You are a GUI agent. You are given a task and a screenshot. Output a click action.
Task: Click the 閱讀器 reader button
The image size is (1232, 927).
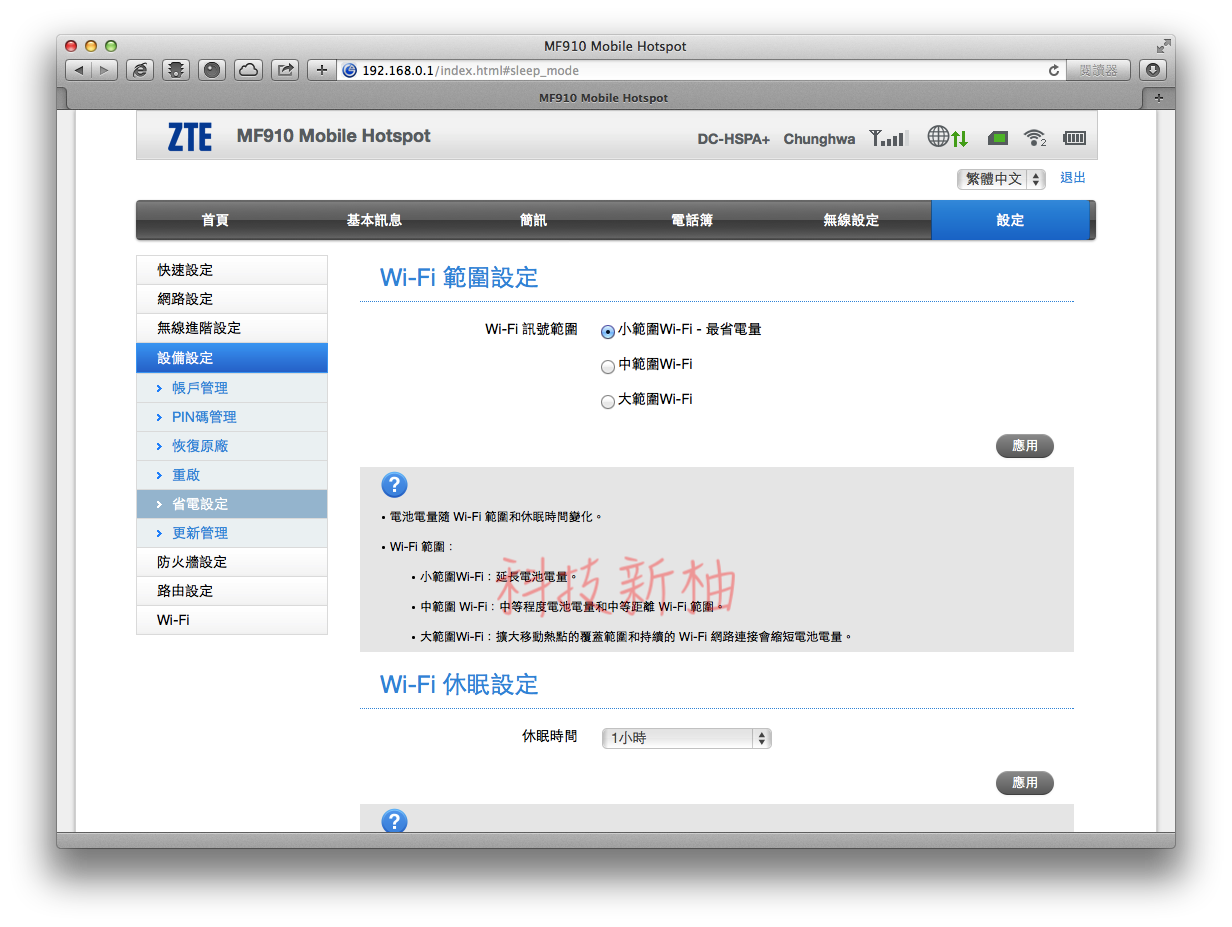pyautogui.click(x=1098, y=70)
